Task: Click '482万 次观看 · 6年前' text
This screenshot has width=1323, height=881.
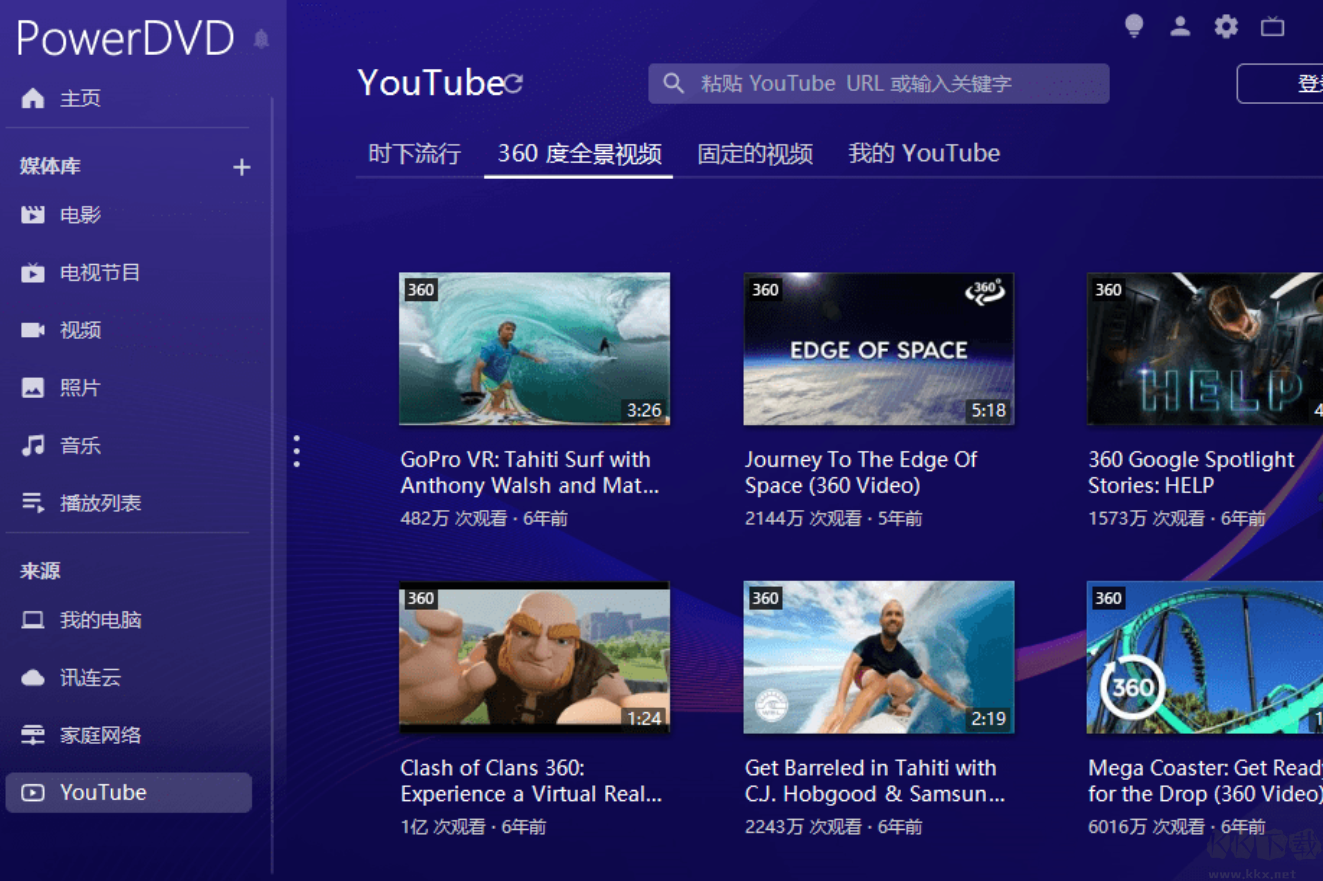Action: point(484,519)
